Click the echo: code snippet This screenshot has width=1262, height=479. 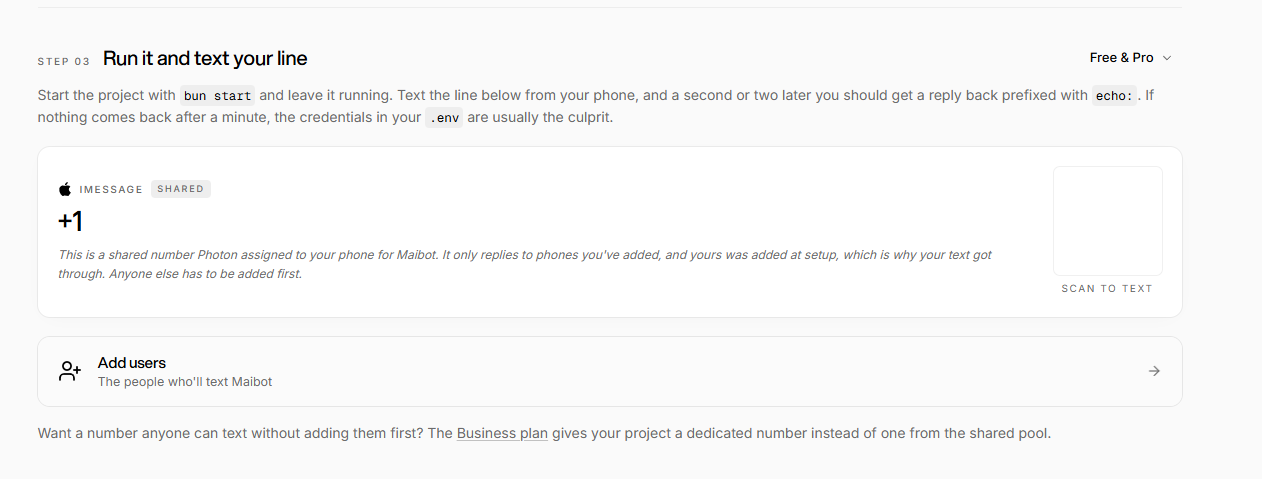click(1115, 96)
